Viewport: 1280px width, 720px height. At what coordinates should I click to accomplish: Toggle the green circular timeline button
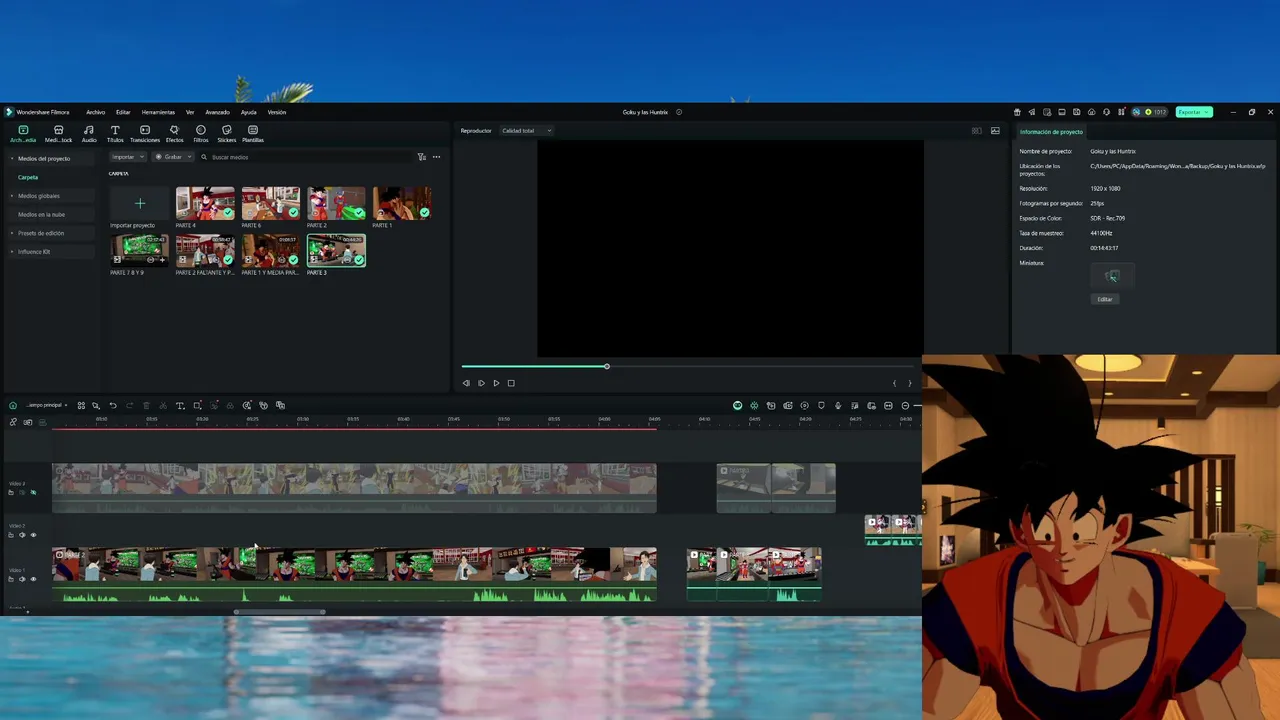(x=738, y=405)
